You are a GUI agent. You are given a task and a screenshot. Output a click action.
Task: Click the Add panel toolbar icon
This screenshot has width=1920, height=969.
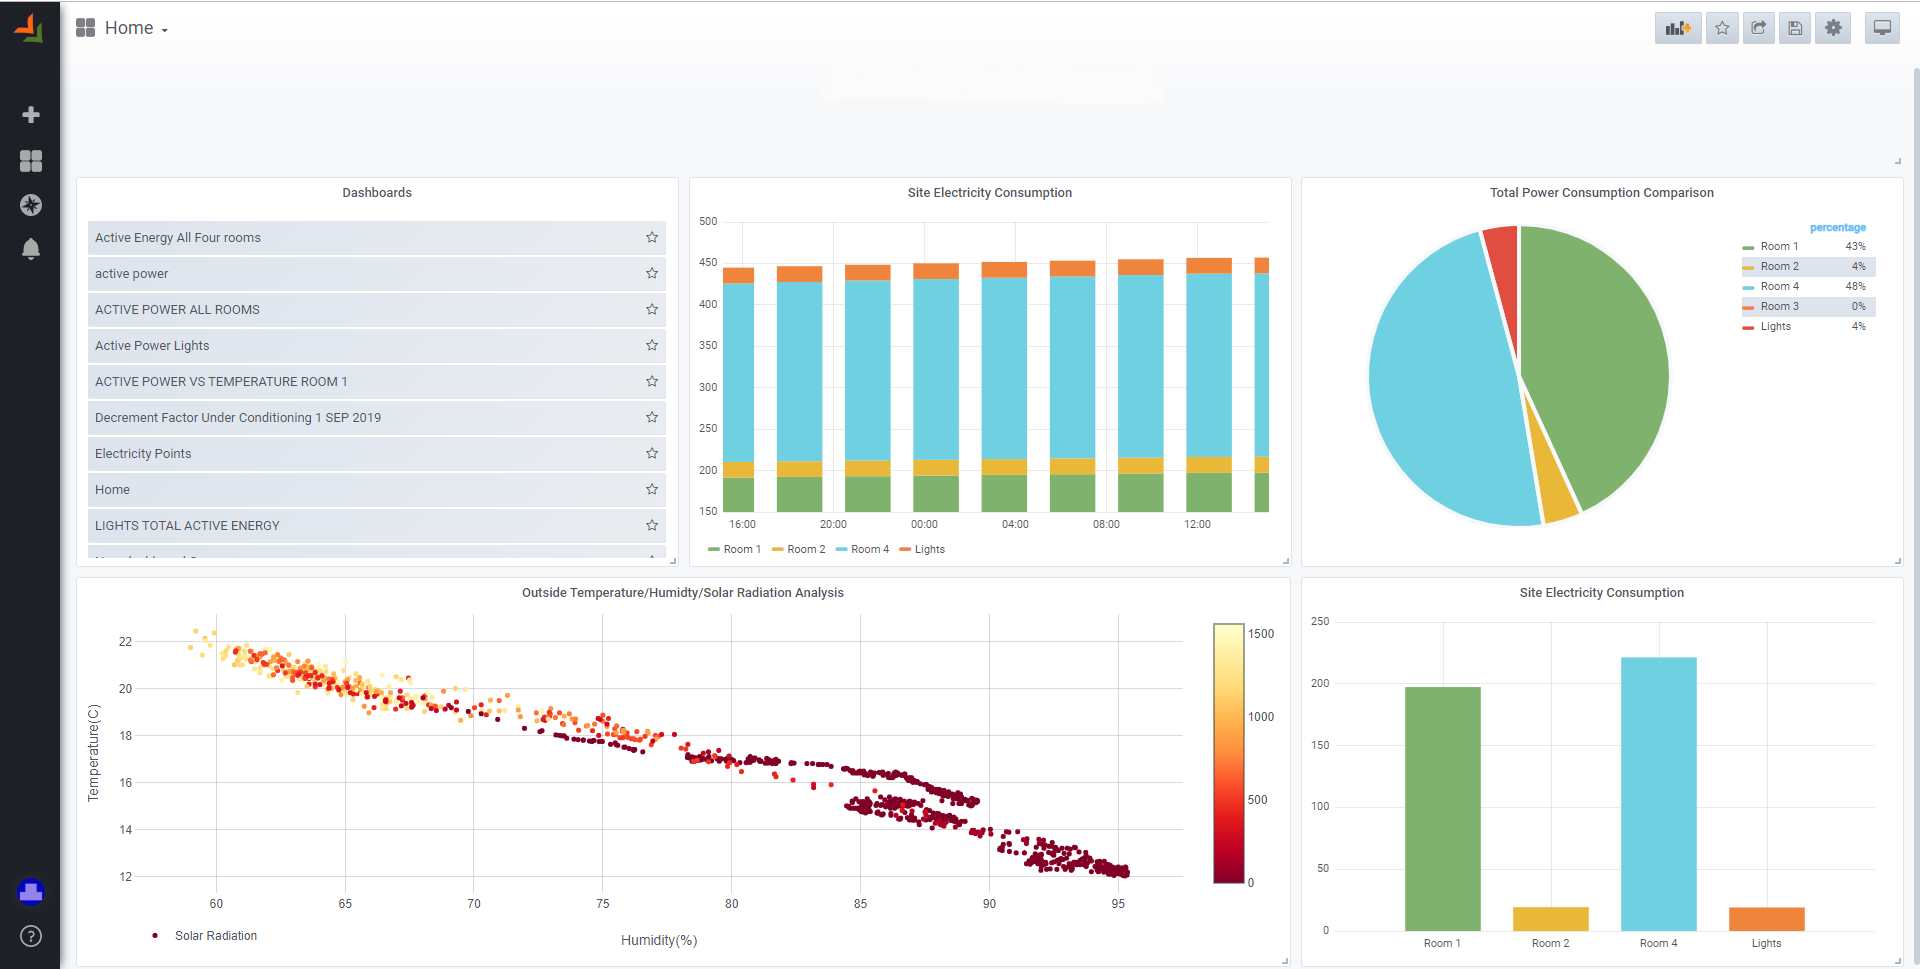click(1678, 28)
